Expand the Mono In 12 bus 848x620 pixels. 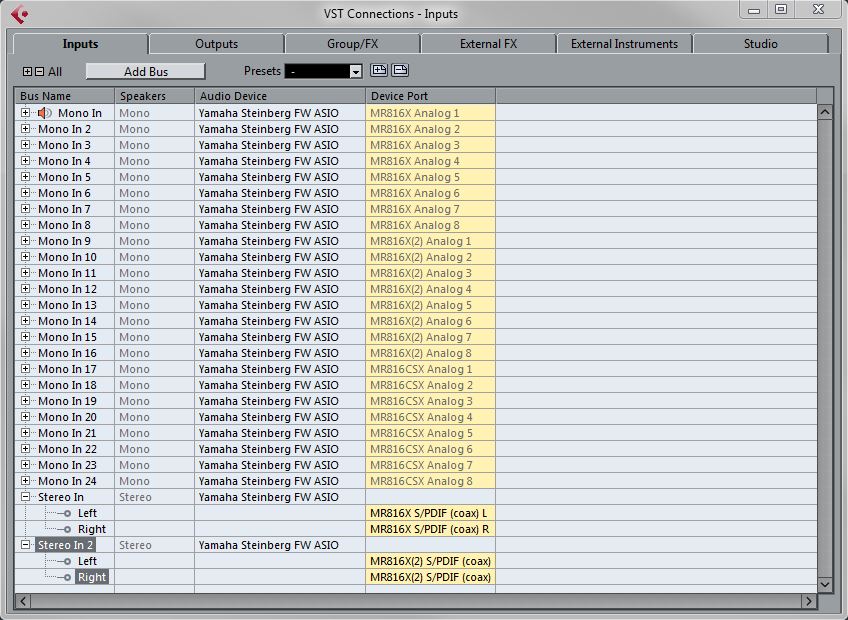pos(25,288)
